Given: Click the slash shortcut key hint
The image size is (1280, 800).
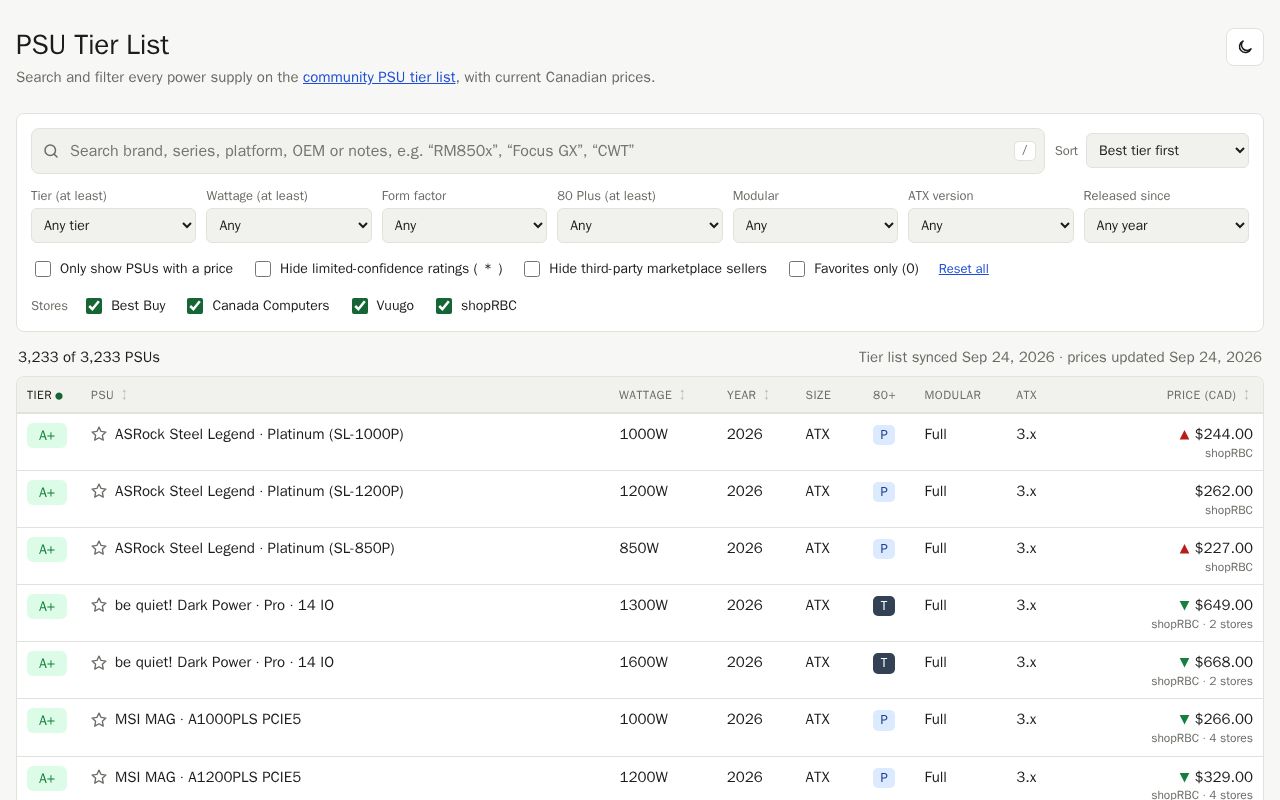Looking at the screenshot, I should click(x=1024, y=151).
